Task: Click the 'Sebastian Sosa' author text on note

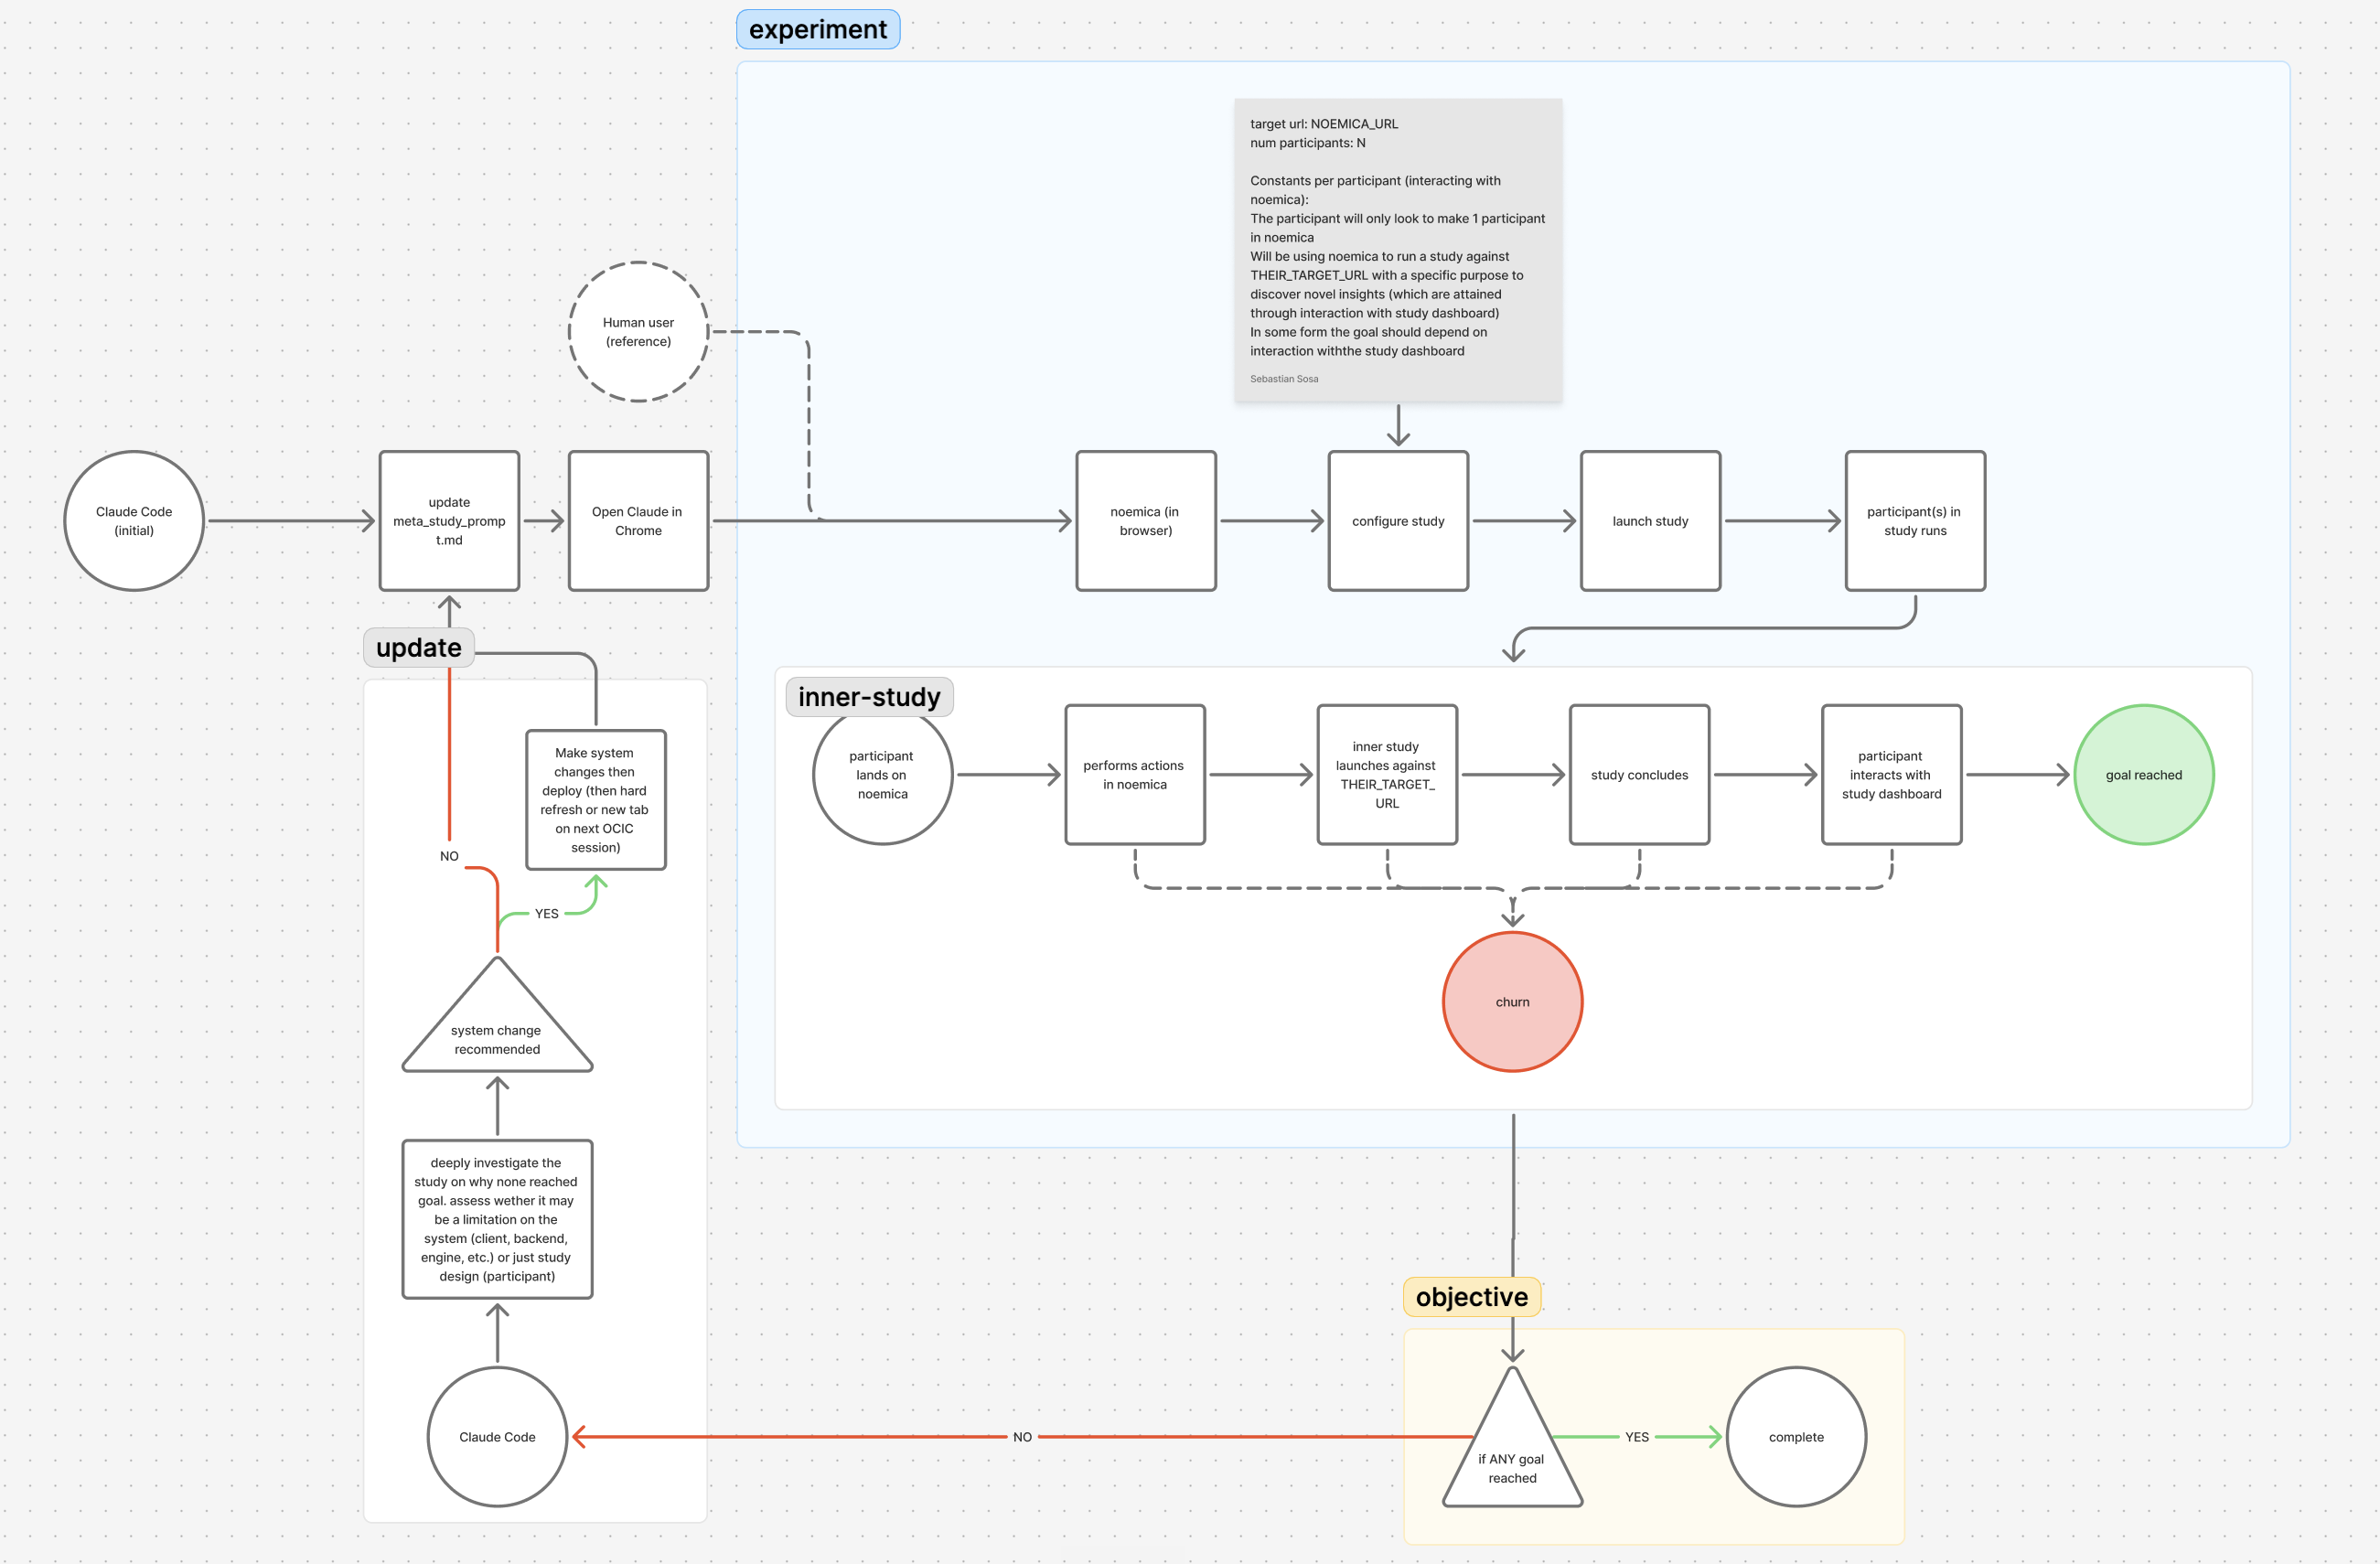Action: click(1284, 379)
